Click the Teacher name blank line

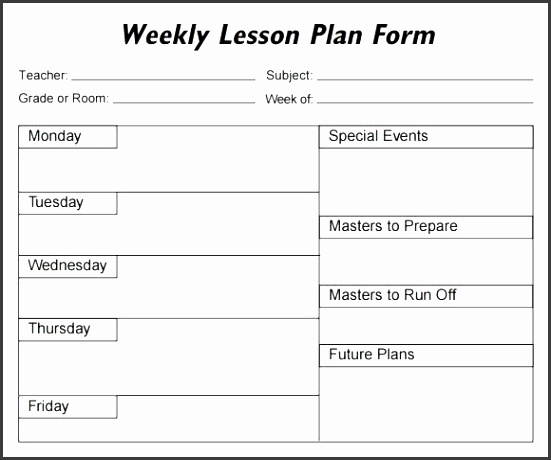tap(163, 79)
